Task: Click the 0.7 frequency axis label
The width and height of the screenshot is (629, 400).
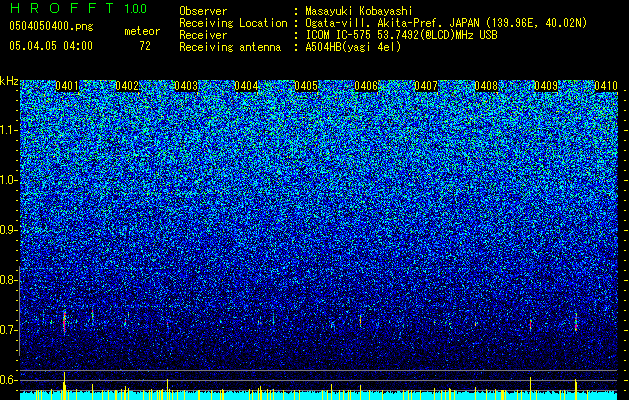Action: point(9,330)
